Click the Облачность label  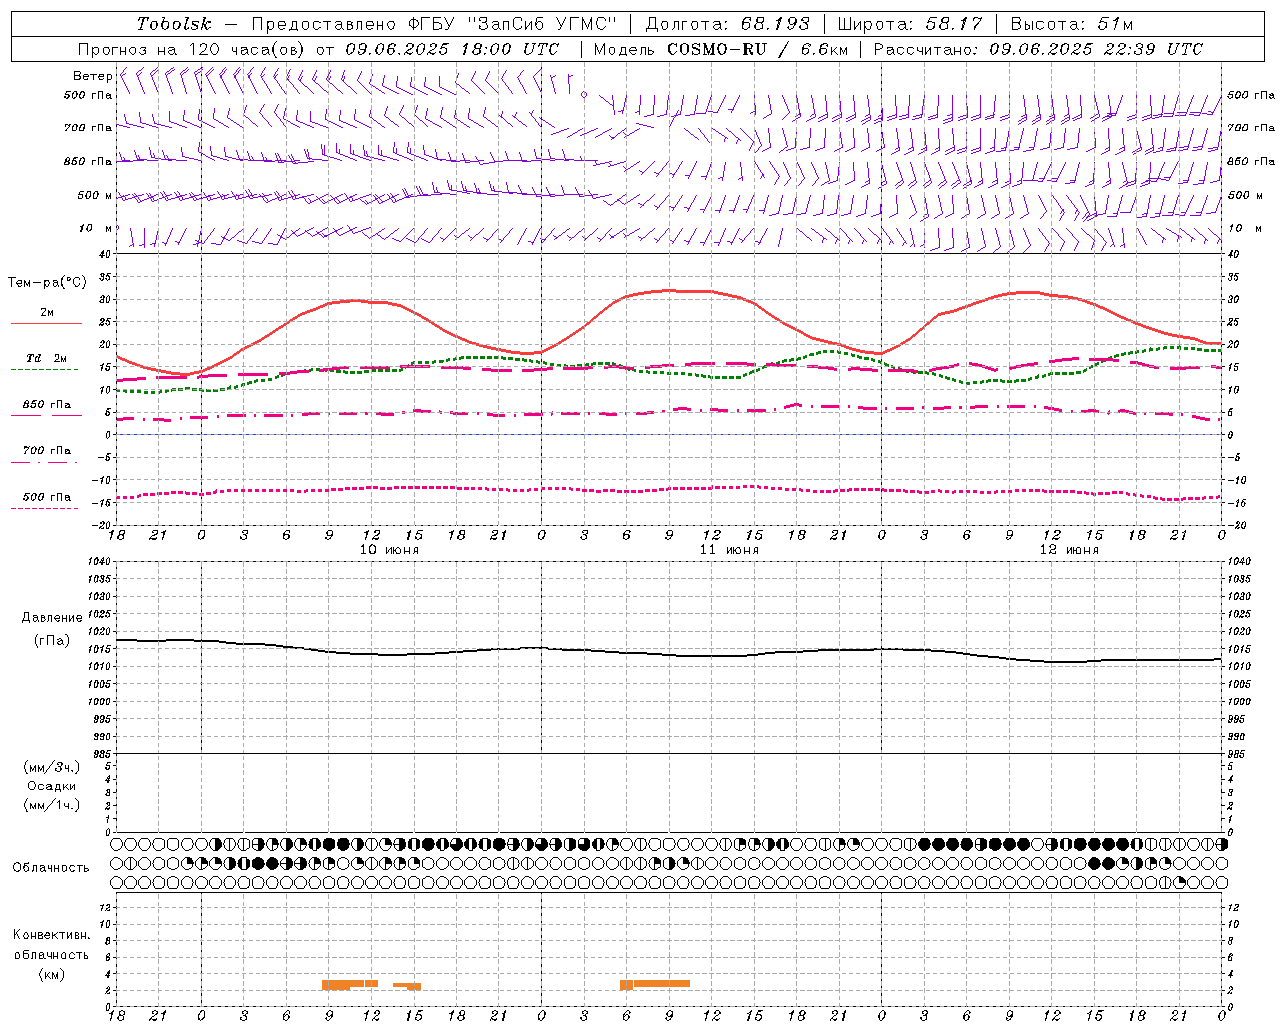[x=51, y=868]
